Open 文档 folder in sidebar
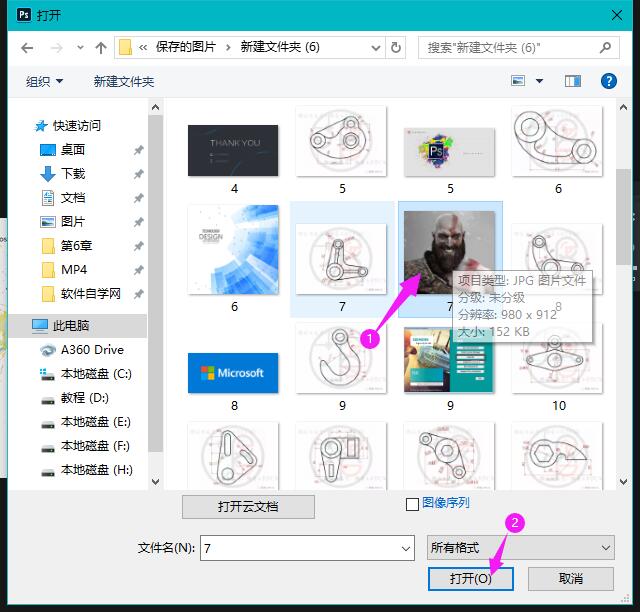 pyautogui.click(x=73, y=198)
